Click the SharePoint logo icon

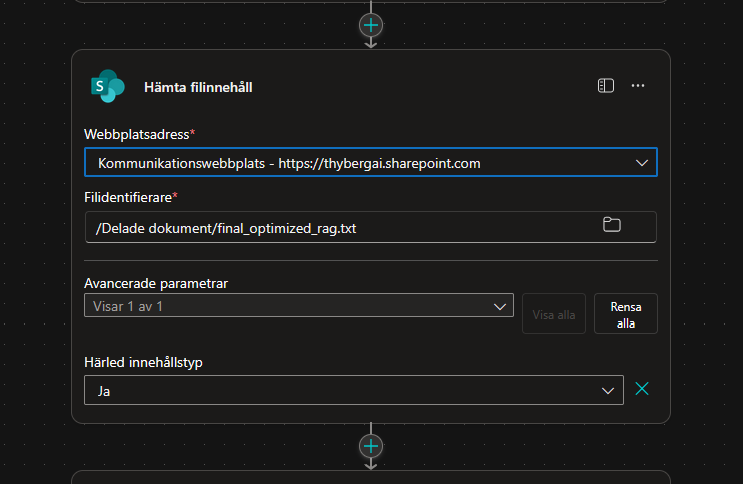108,86
